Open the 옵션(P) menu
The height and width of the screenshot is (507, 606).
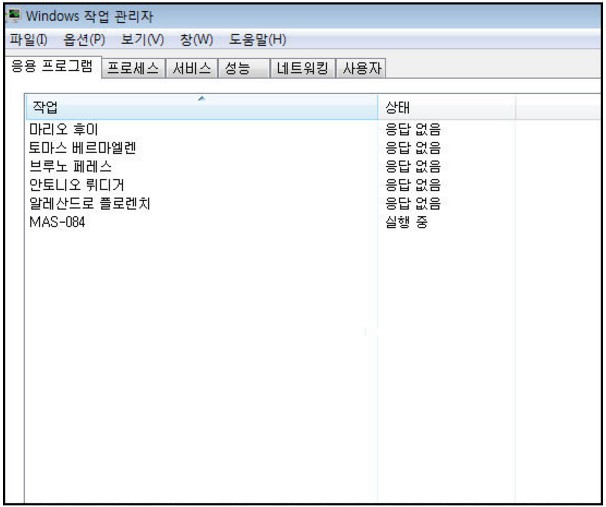tap(84, 39)
